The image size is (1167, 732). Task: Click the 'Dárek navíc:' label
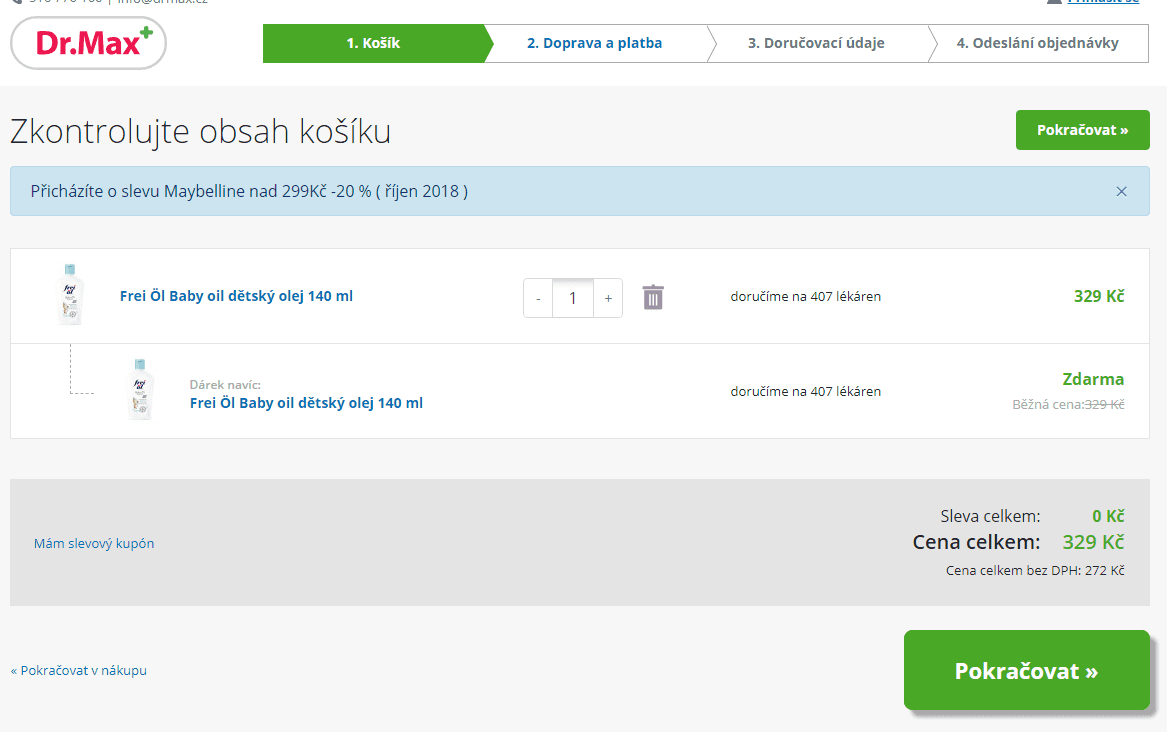[x=226, y=385]
